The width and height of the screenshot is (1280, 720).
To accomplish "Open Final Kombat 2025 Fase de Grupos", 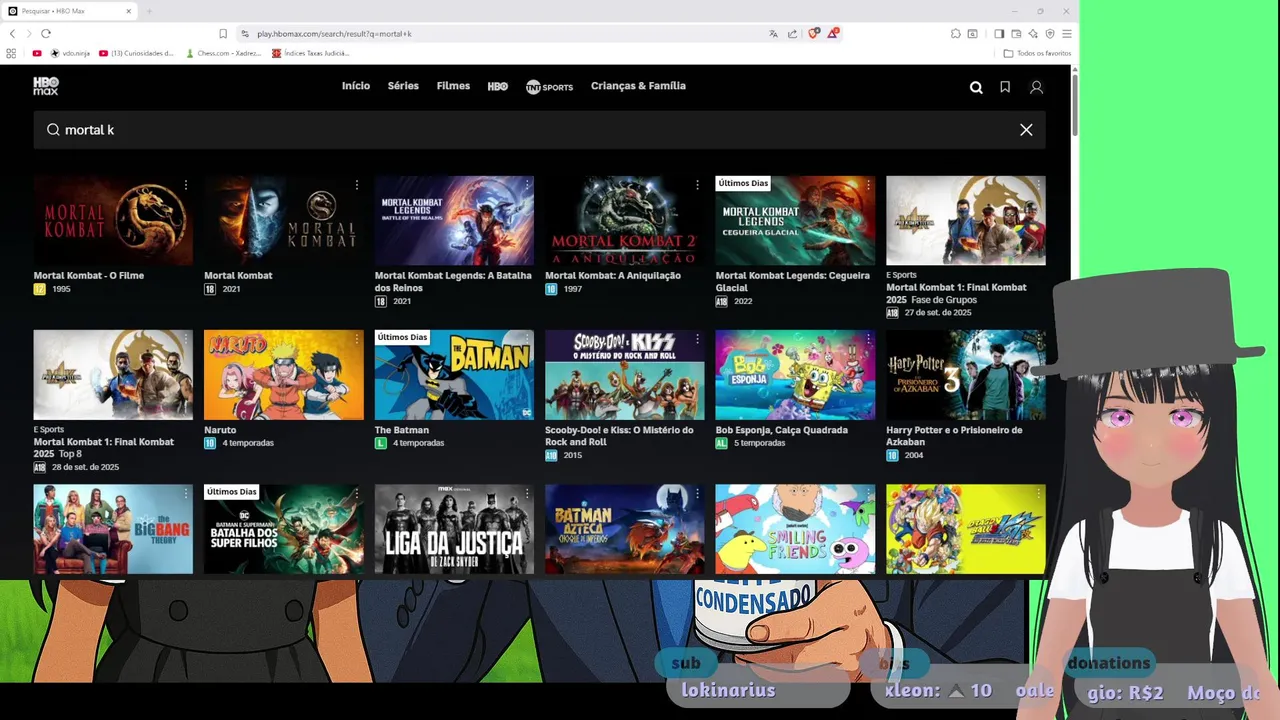I will (966, 221).
